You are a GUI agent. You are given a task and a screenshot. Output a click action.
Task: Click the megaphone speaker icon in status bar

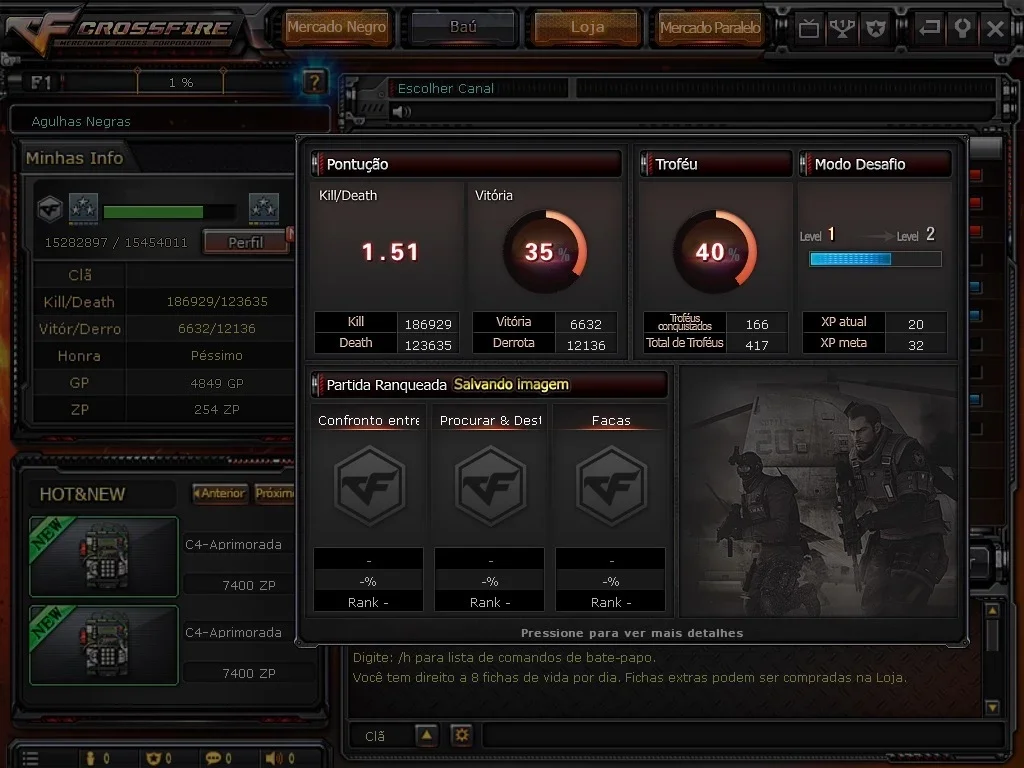(274, 758)
